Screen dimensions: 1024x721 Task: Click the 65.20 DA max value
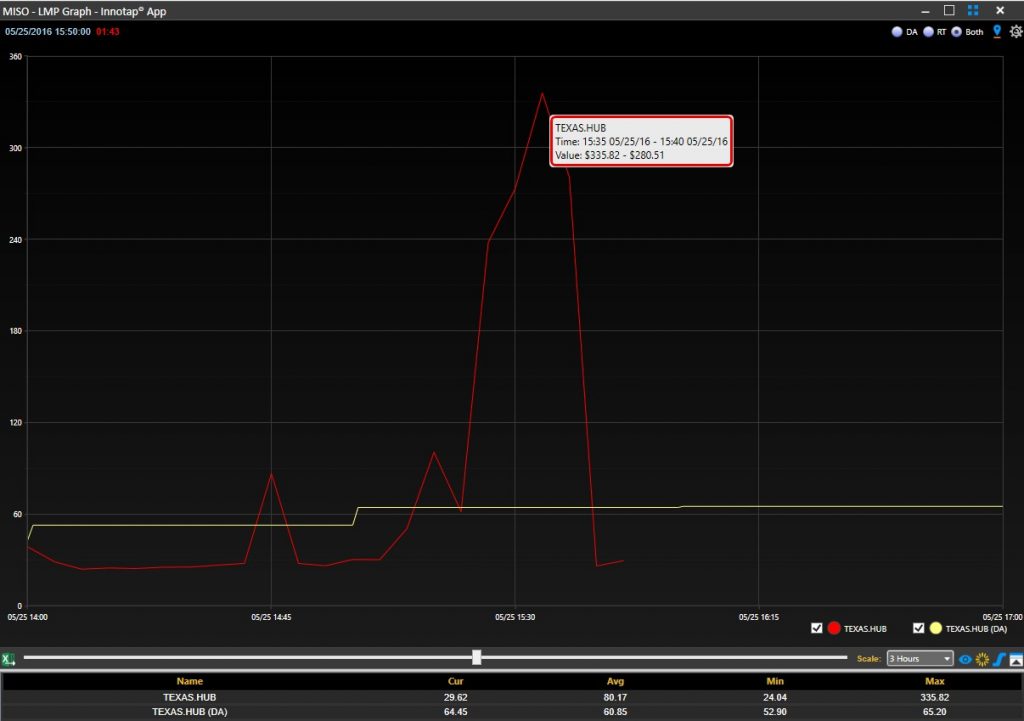click(935, 712)
